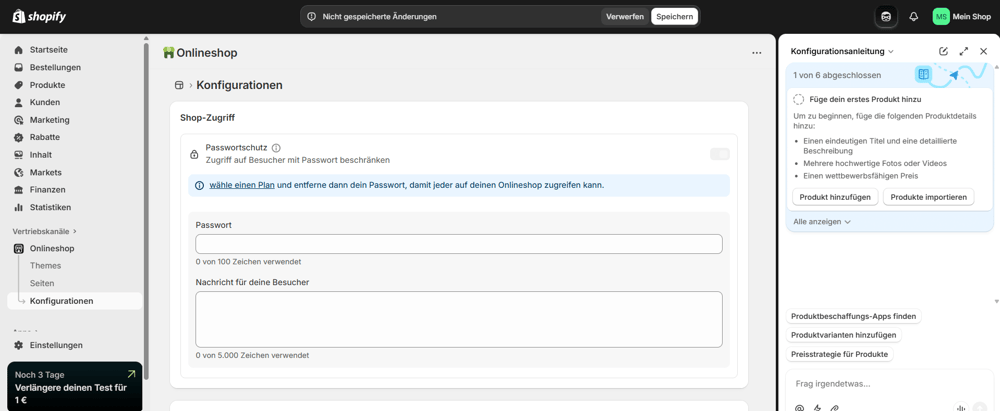Toggle the Passwortschutz switch
The width and height of the screenshot is (1000, 411).
tap(719, 154)
